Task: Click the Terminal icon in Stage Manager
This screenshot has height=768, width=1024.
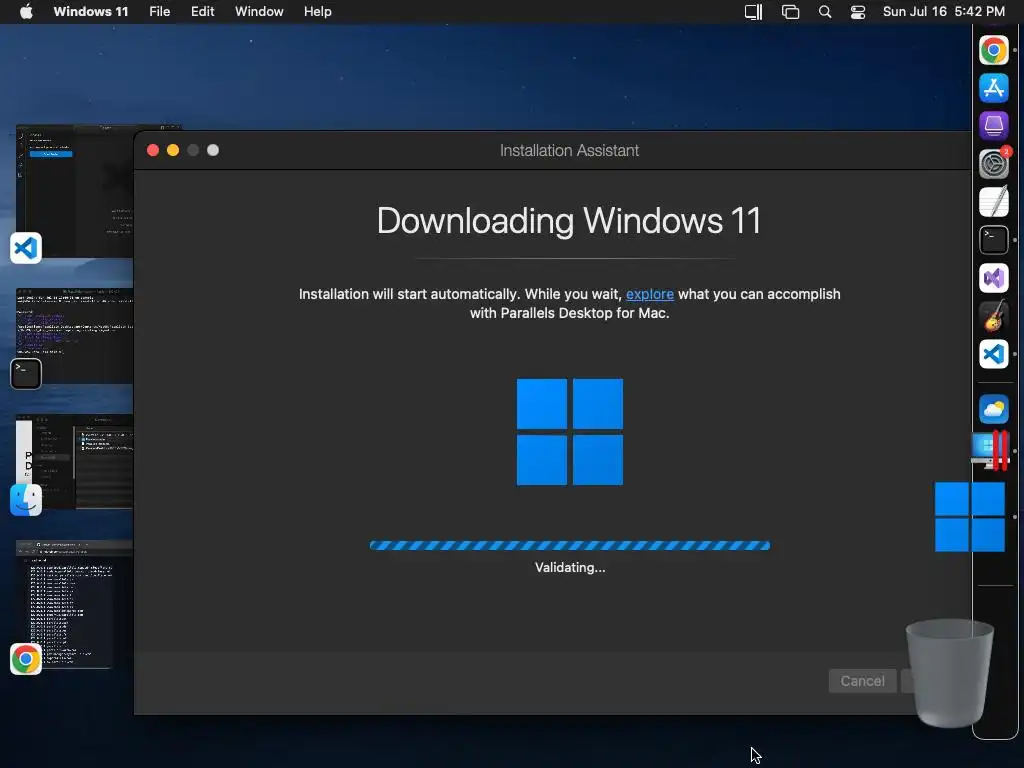Action: pos(26,374)
